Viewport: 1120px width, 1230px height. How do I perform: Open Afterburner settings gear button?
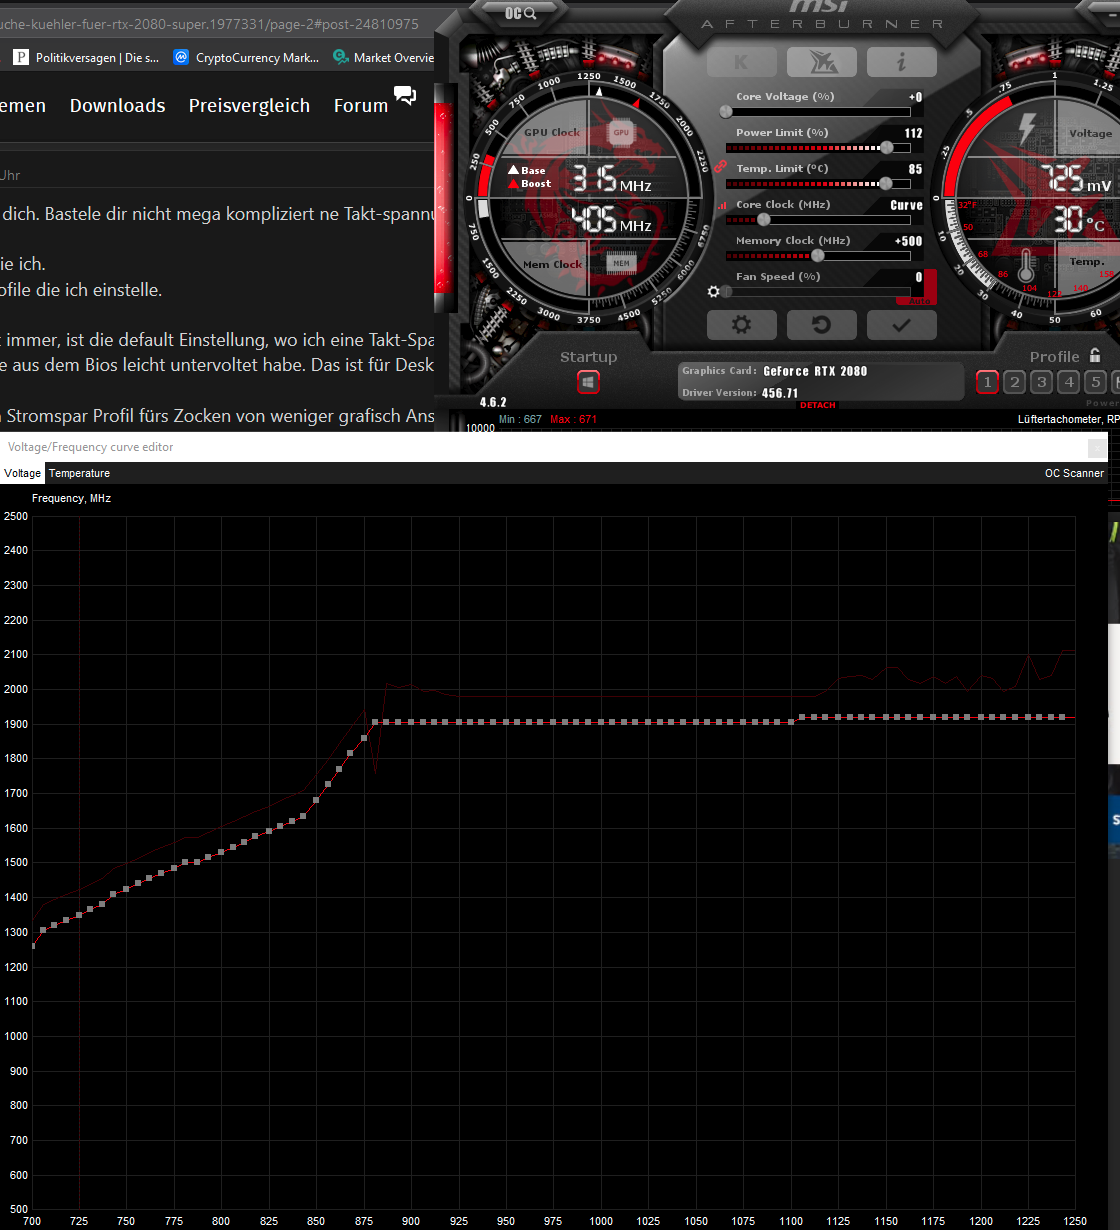click(x=741, y=325)
